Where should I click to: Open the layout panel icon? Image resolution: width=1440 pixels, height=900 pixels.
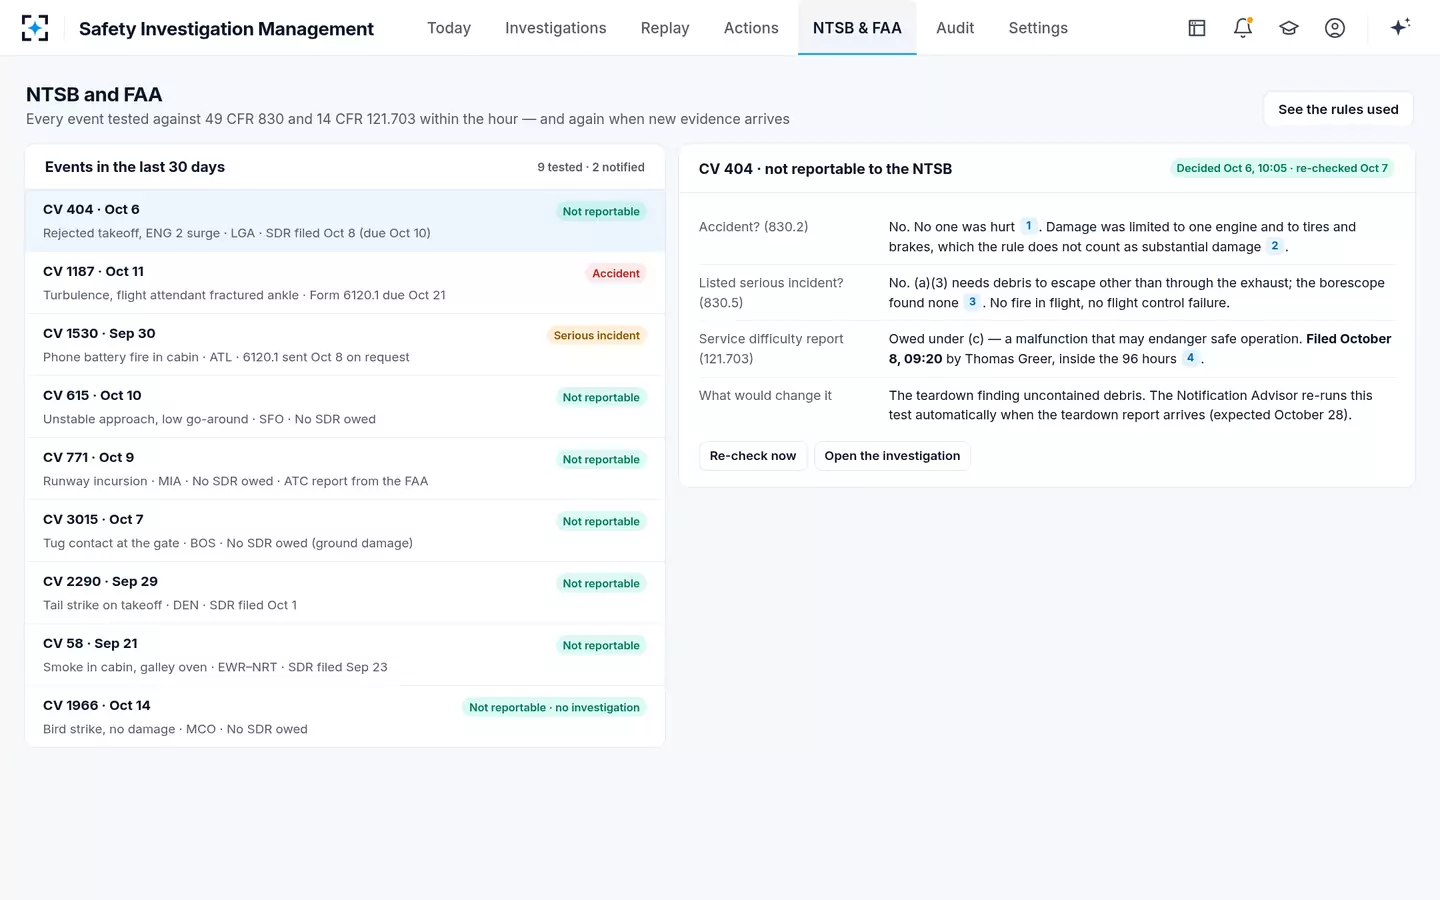[1197, 28]
